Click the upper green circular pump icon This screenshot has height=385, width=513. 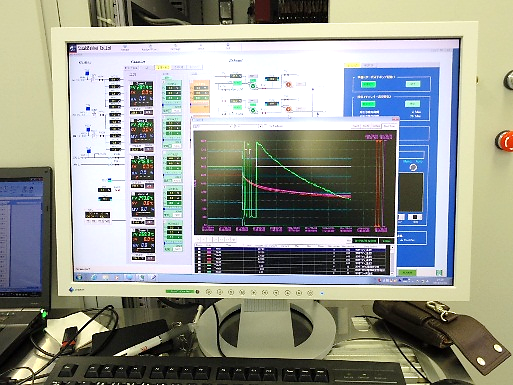253,87
